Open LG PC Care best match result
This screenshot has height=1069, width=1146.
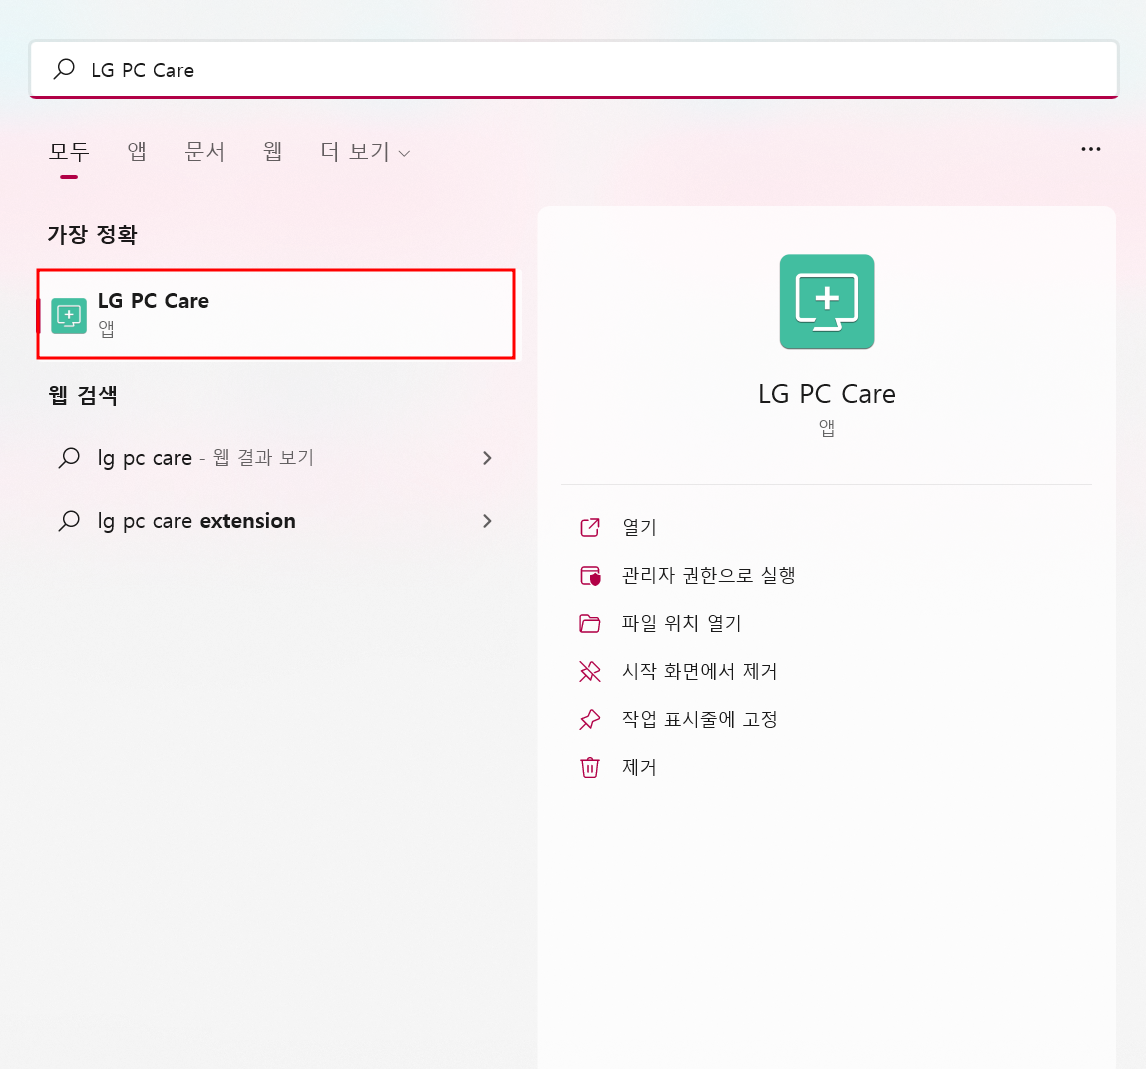[x=276, y=314]
